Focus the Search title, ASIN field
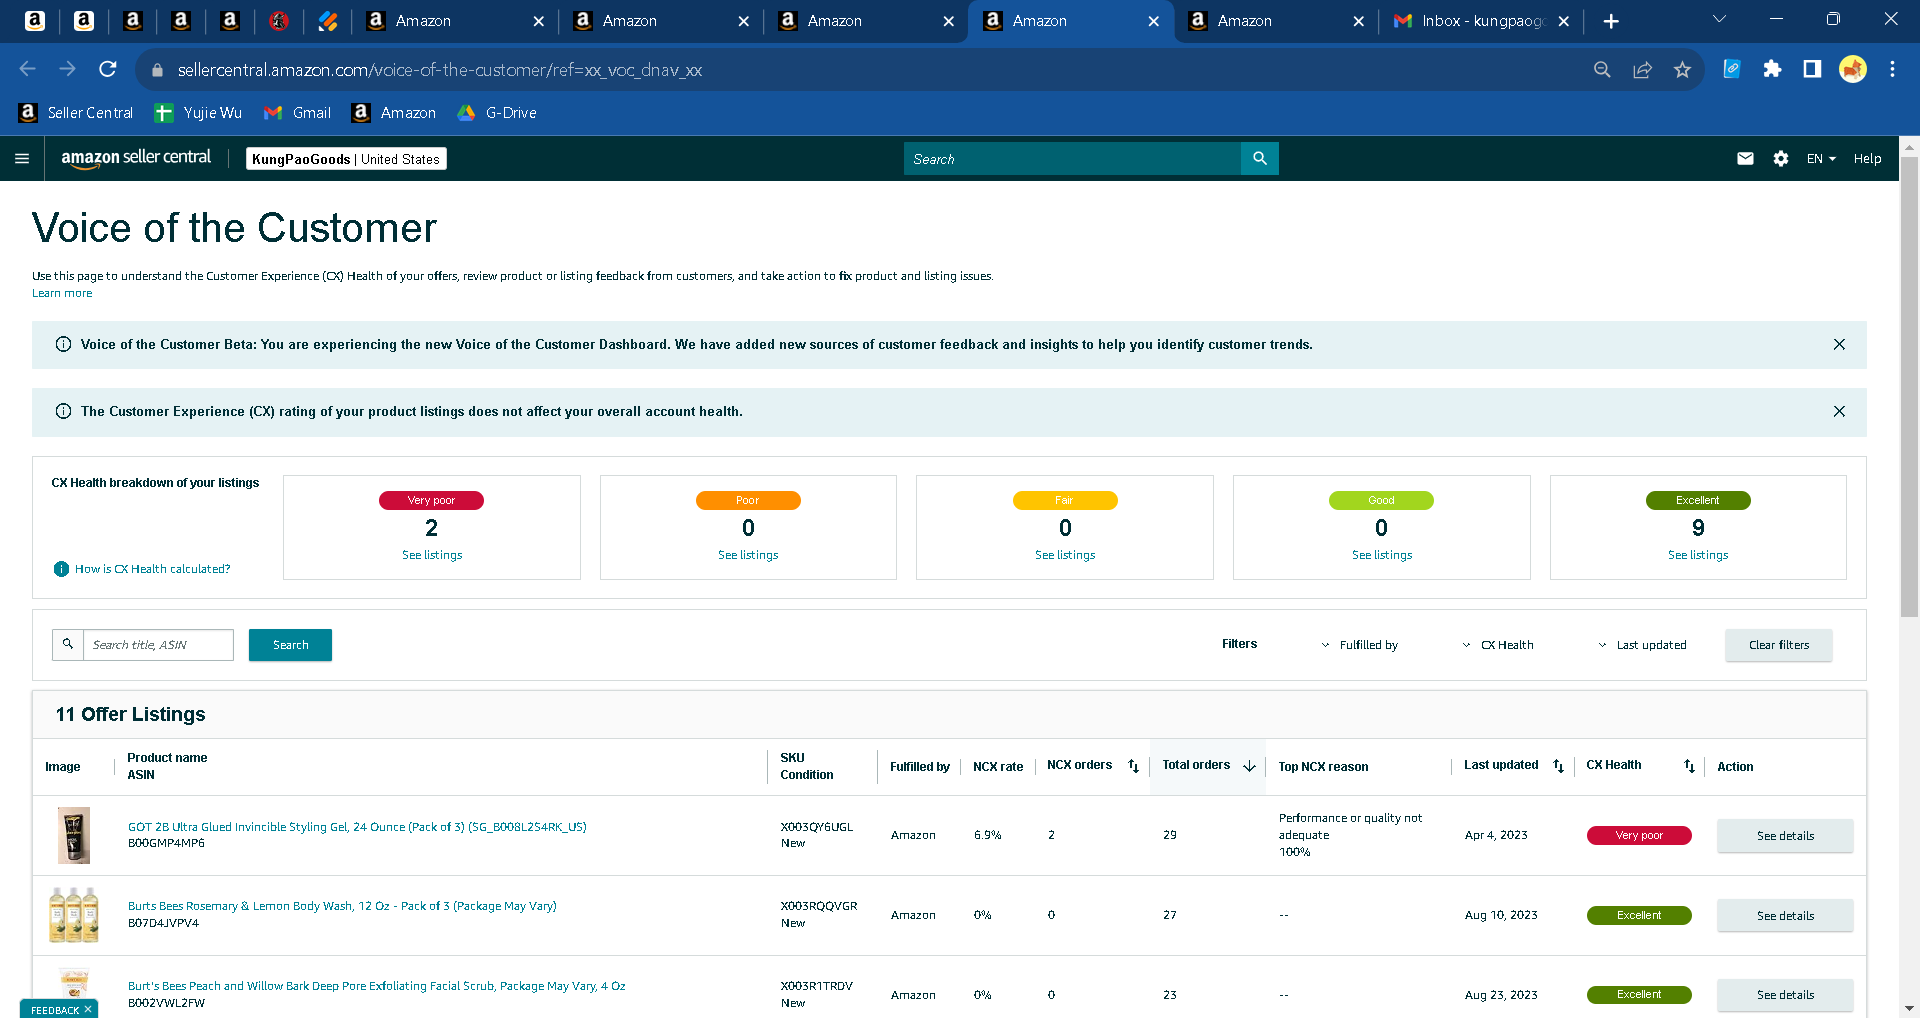Screen dimensions: 1920x1018 click(158, 645)
